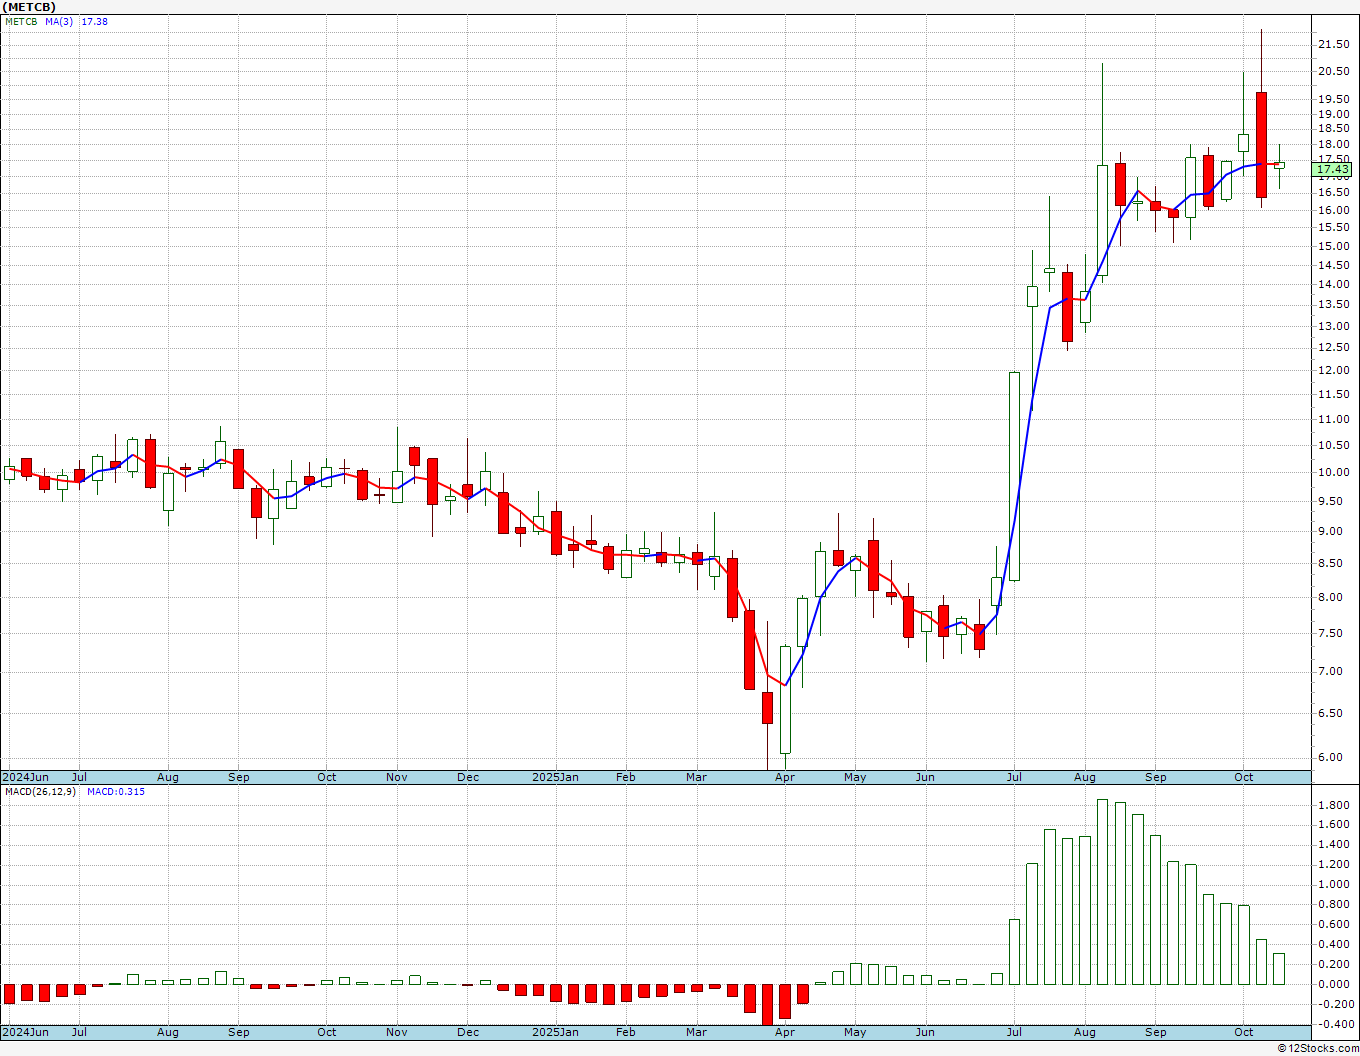The image size is (1360, 1056).
Task: Click the Jul 2025 marker on price timeline
Action: [x=1014, y=777]
